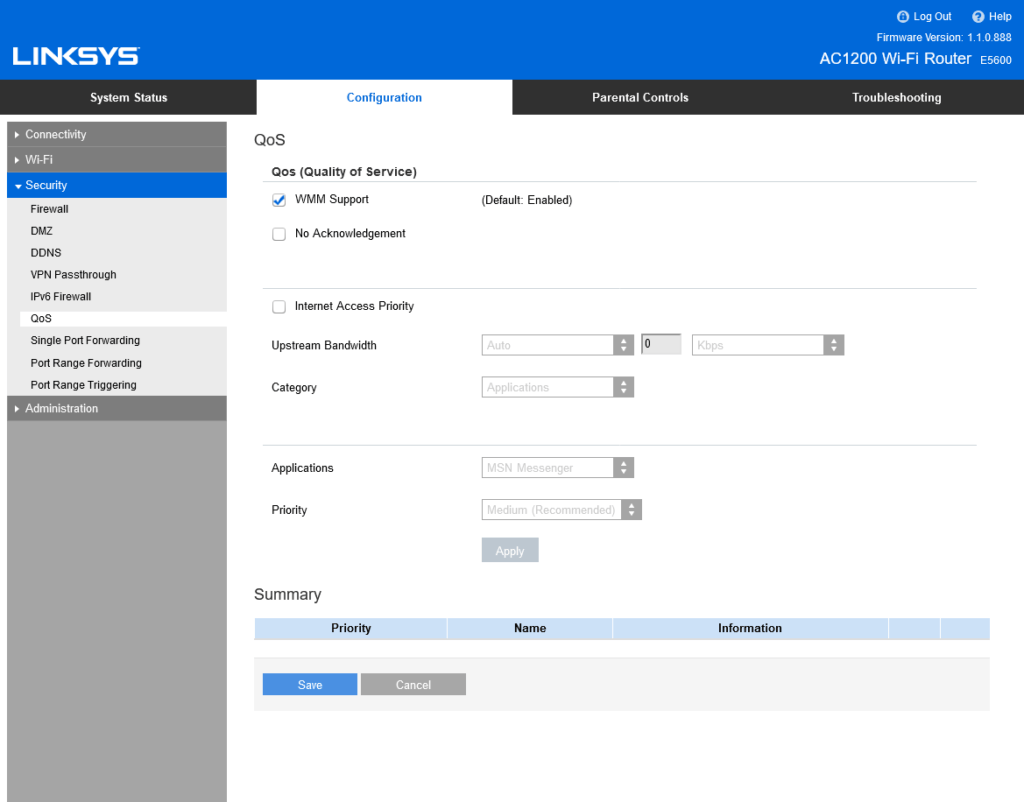
Task: Switch to the System Status tab
Action: point(129,97)
